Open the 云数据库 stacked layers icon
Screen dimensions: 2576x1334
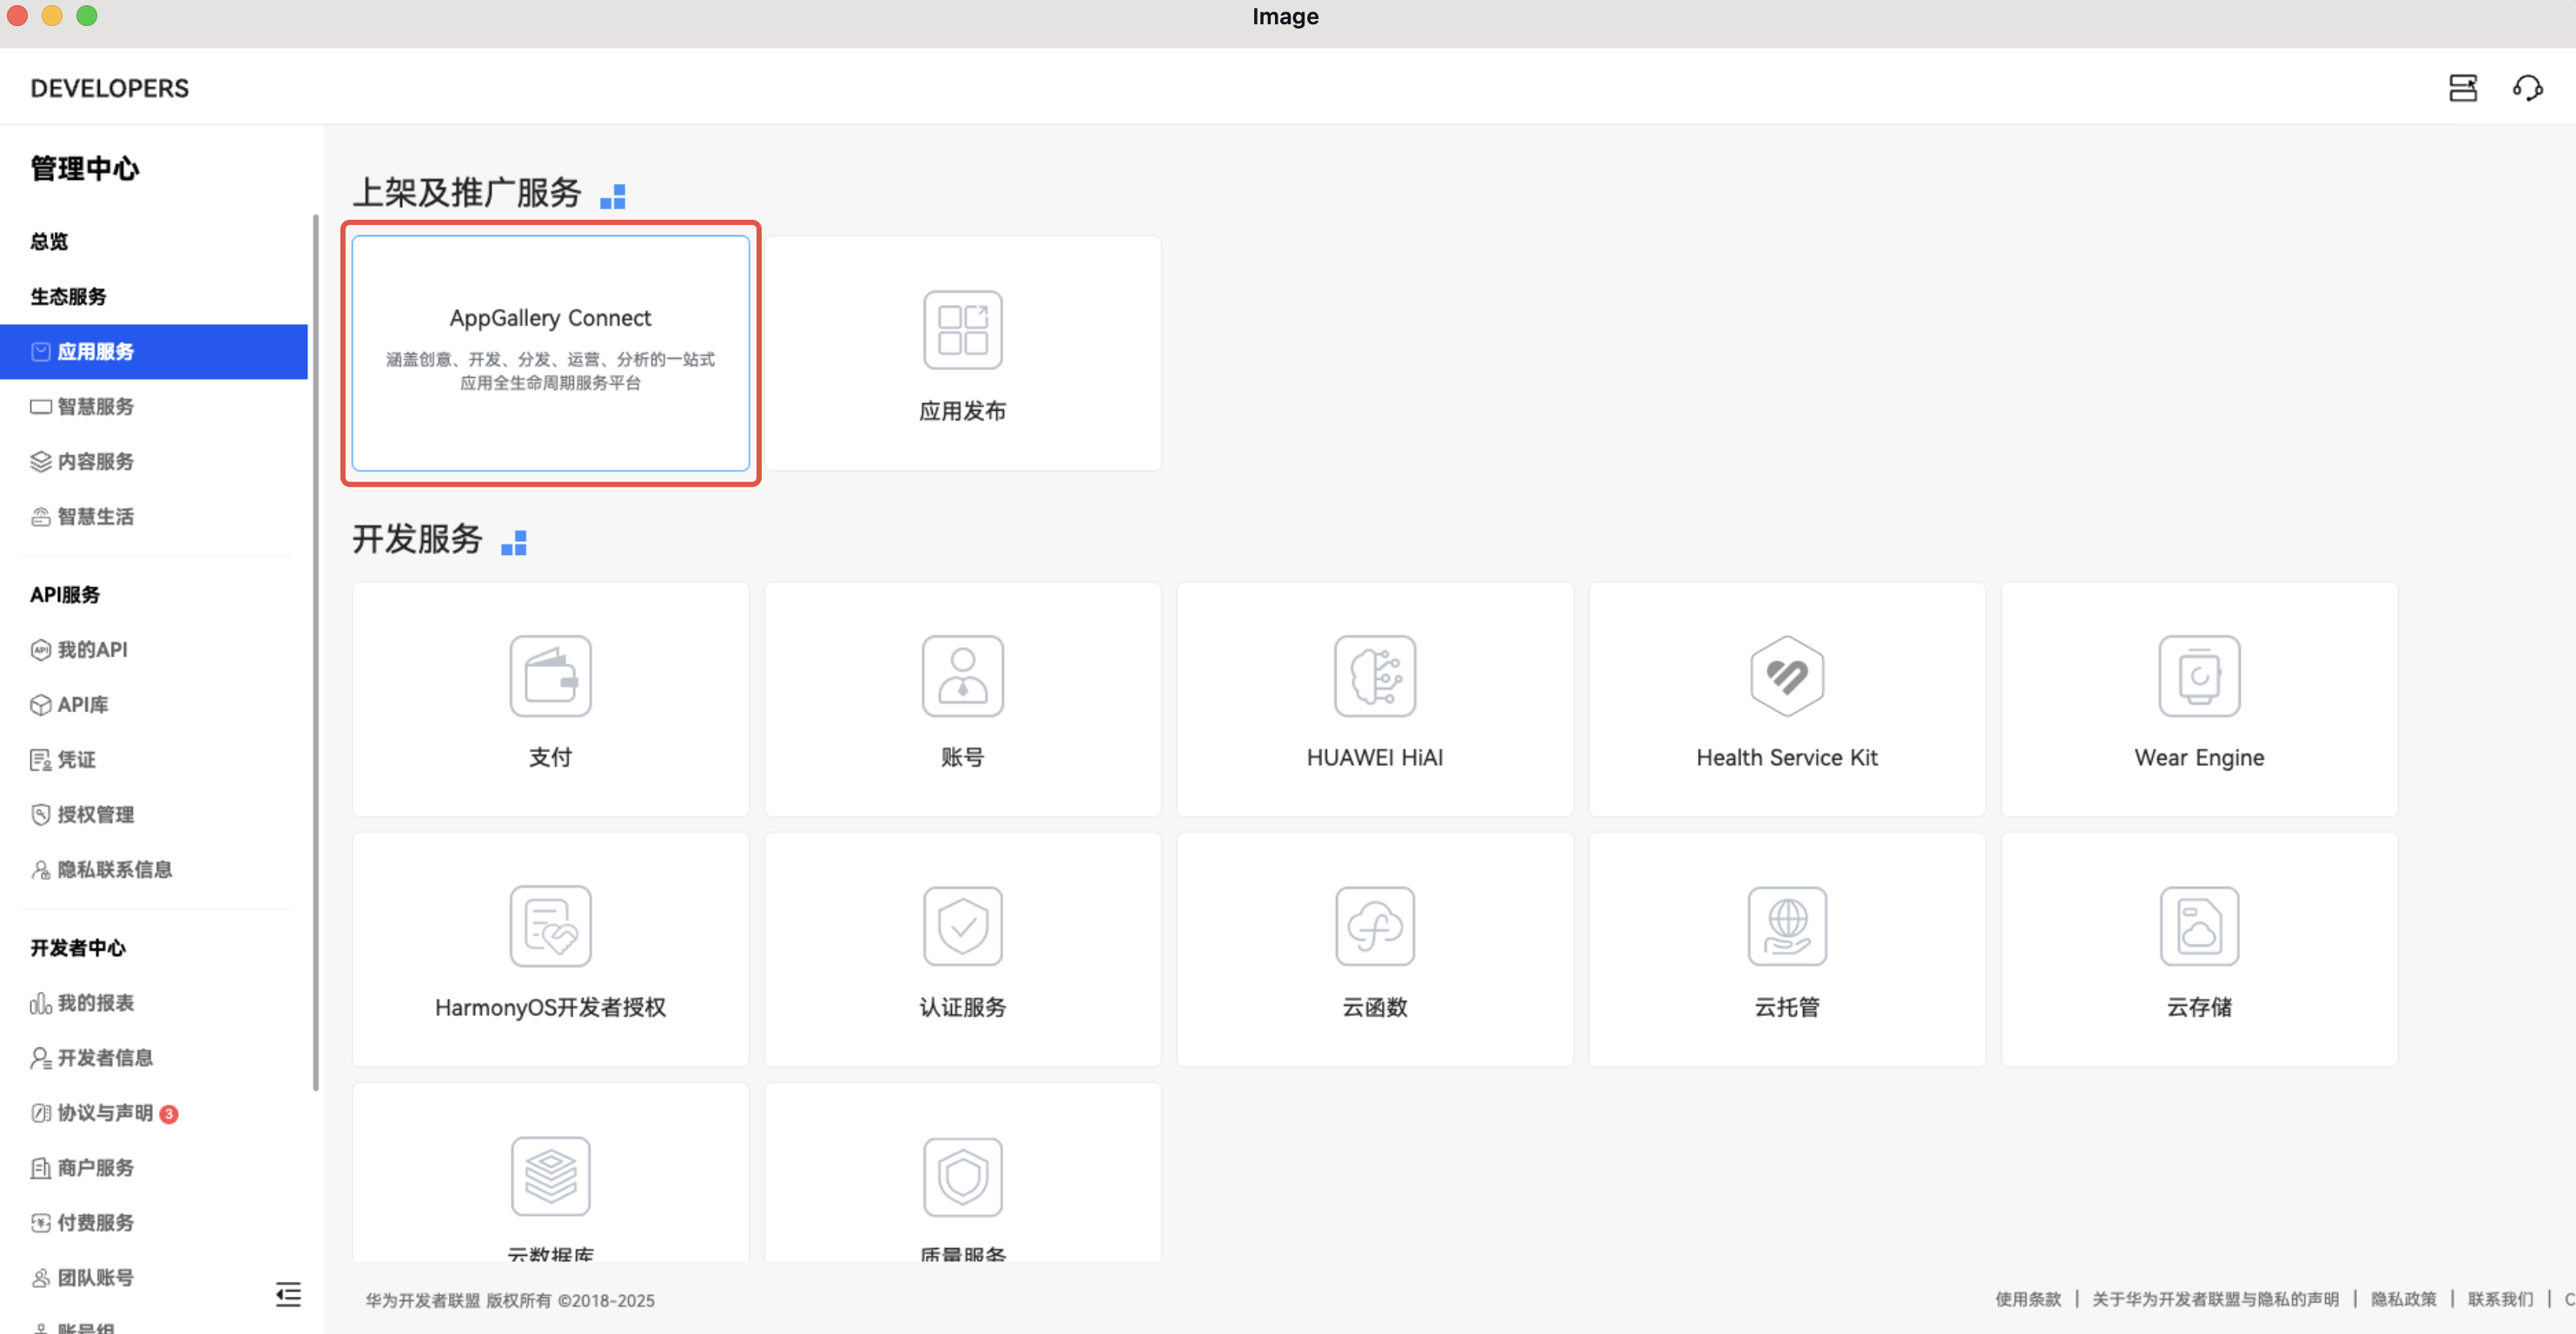click(x=550, y=1176)
